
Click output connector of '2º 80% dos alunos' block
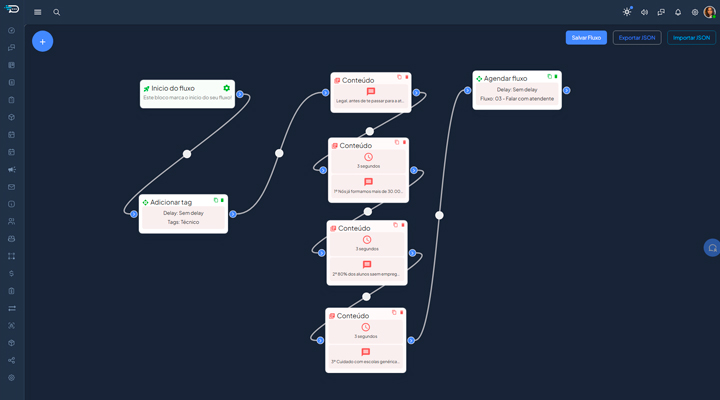pyautogui.click(x=412, y=253)
